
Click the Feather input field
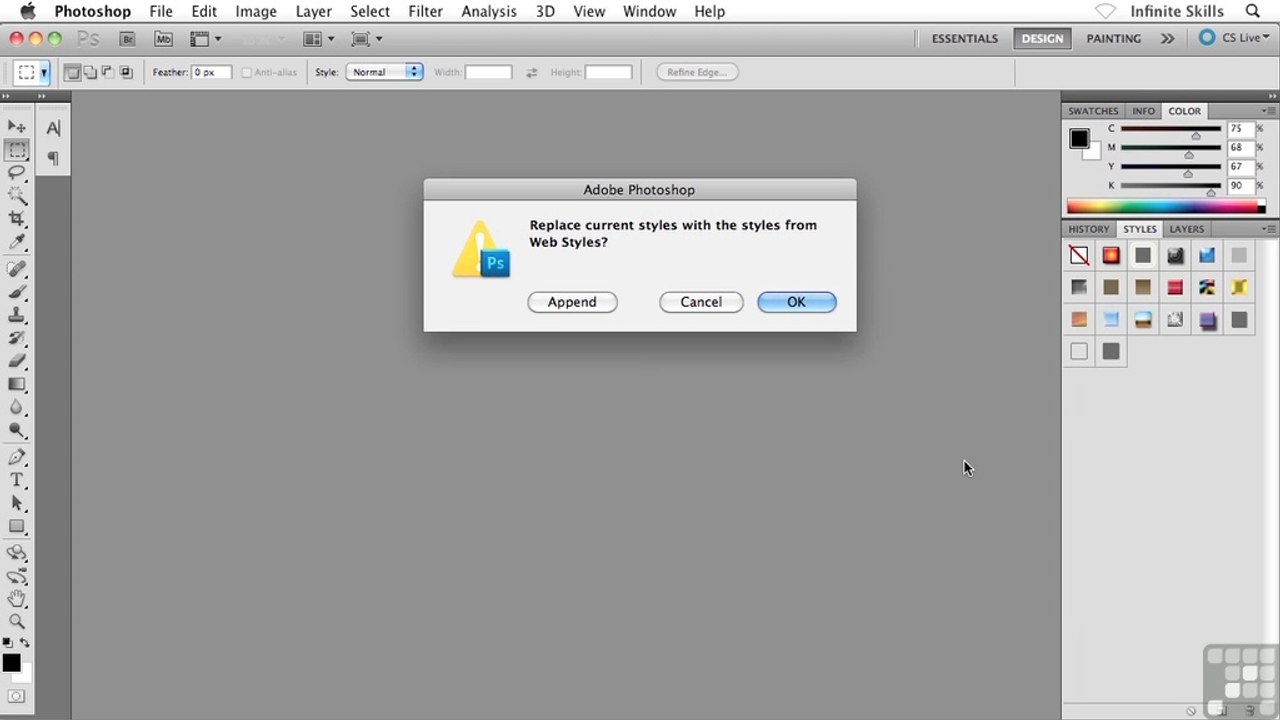(212, 72)
